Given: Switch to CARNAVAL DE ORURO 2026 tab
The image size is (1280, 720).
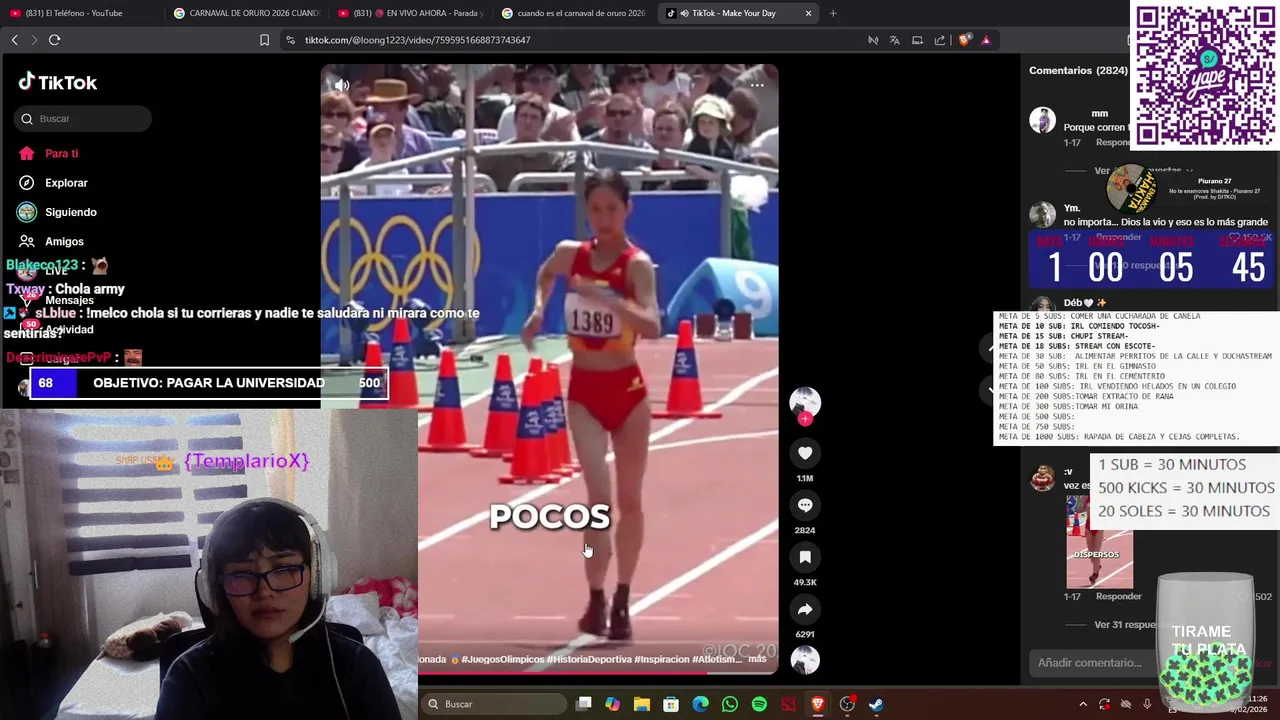Looking at the screenshot, I should point(246,13).
